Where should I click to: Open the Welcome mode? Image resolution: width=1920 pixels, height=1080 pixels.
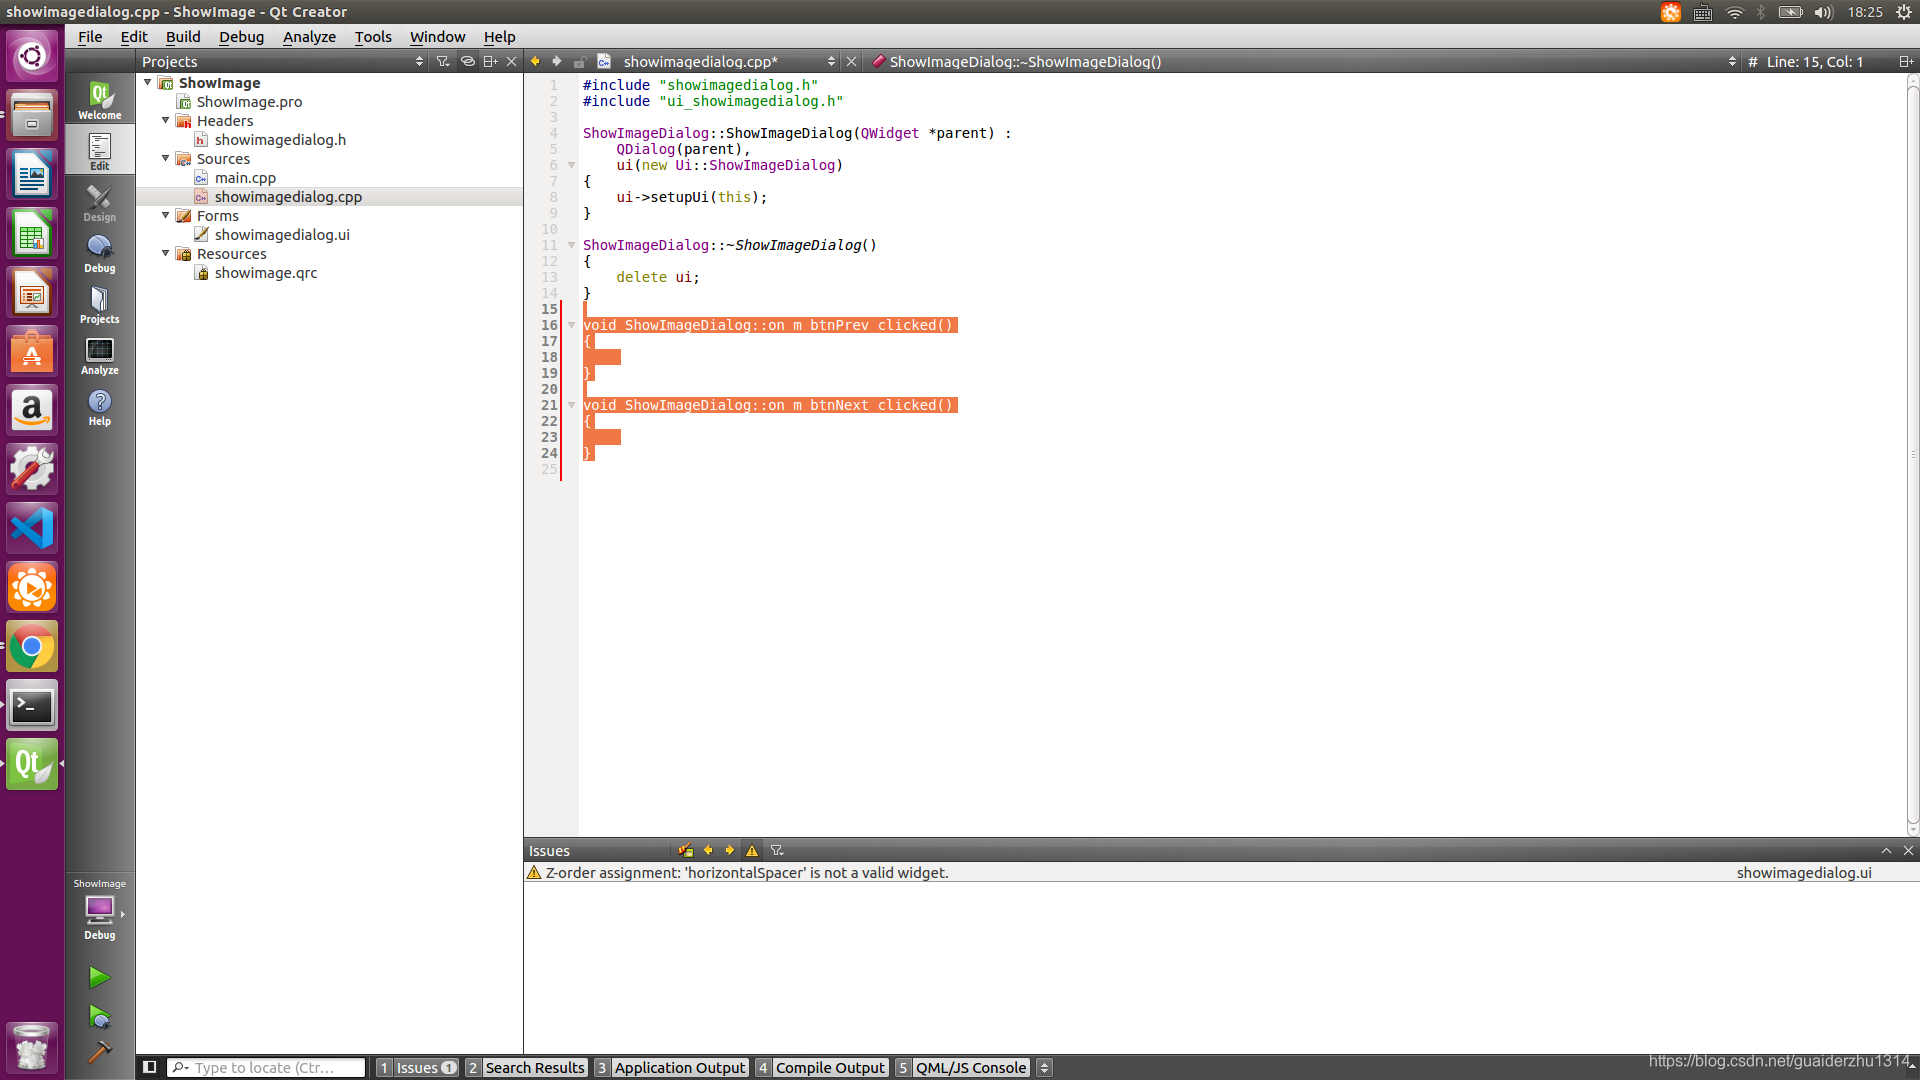coord(100,100)
